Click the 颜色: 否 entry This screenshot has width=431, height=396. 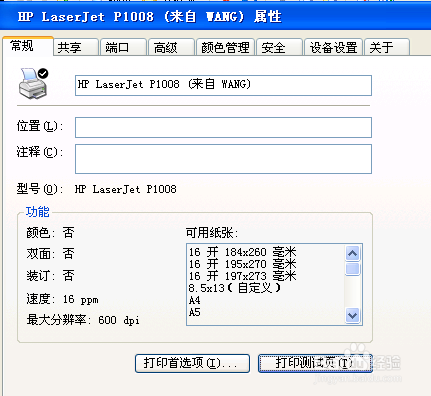50,233
